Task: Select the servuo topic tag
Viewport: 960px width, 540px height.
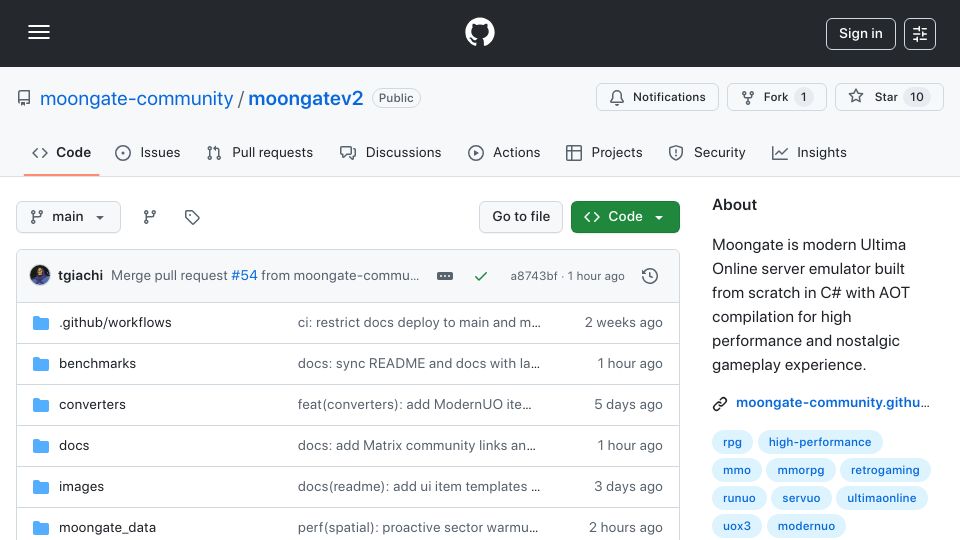Action: (x=801, y=498)
